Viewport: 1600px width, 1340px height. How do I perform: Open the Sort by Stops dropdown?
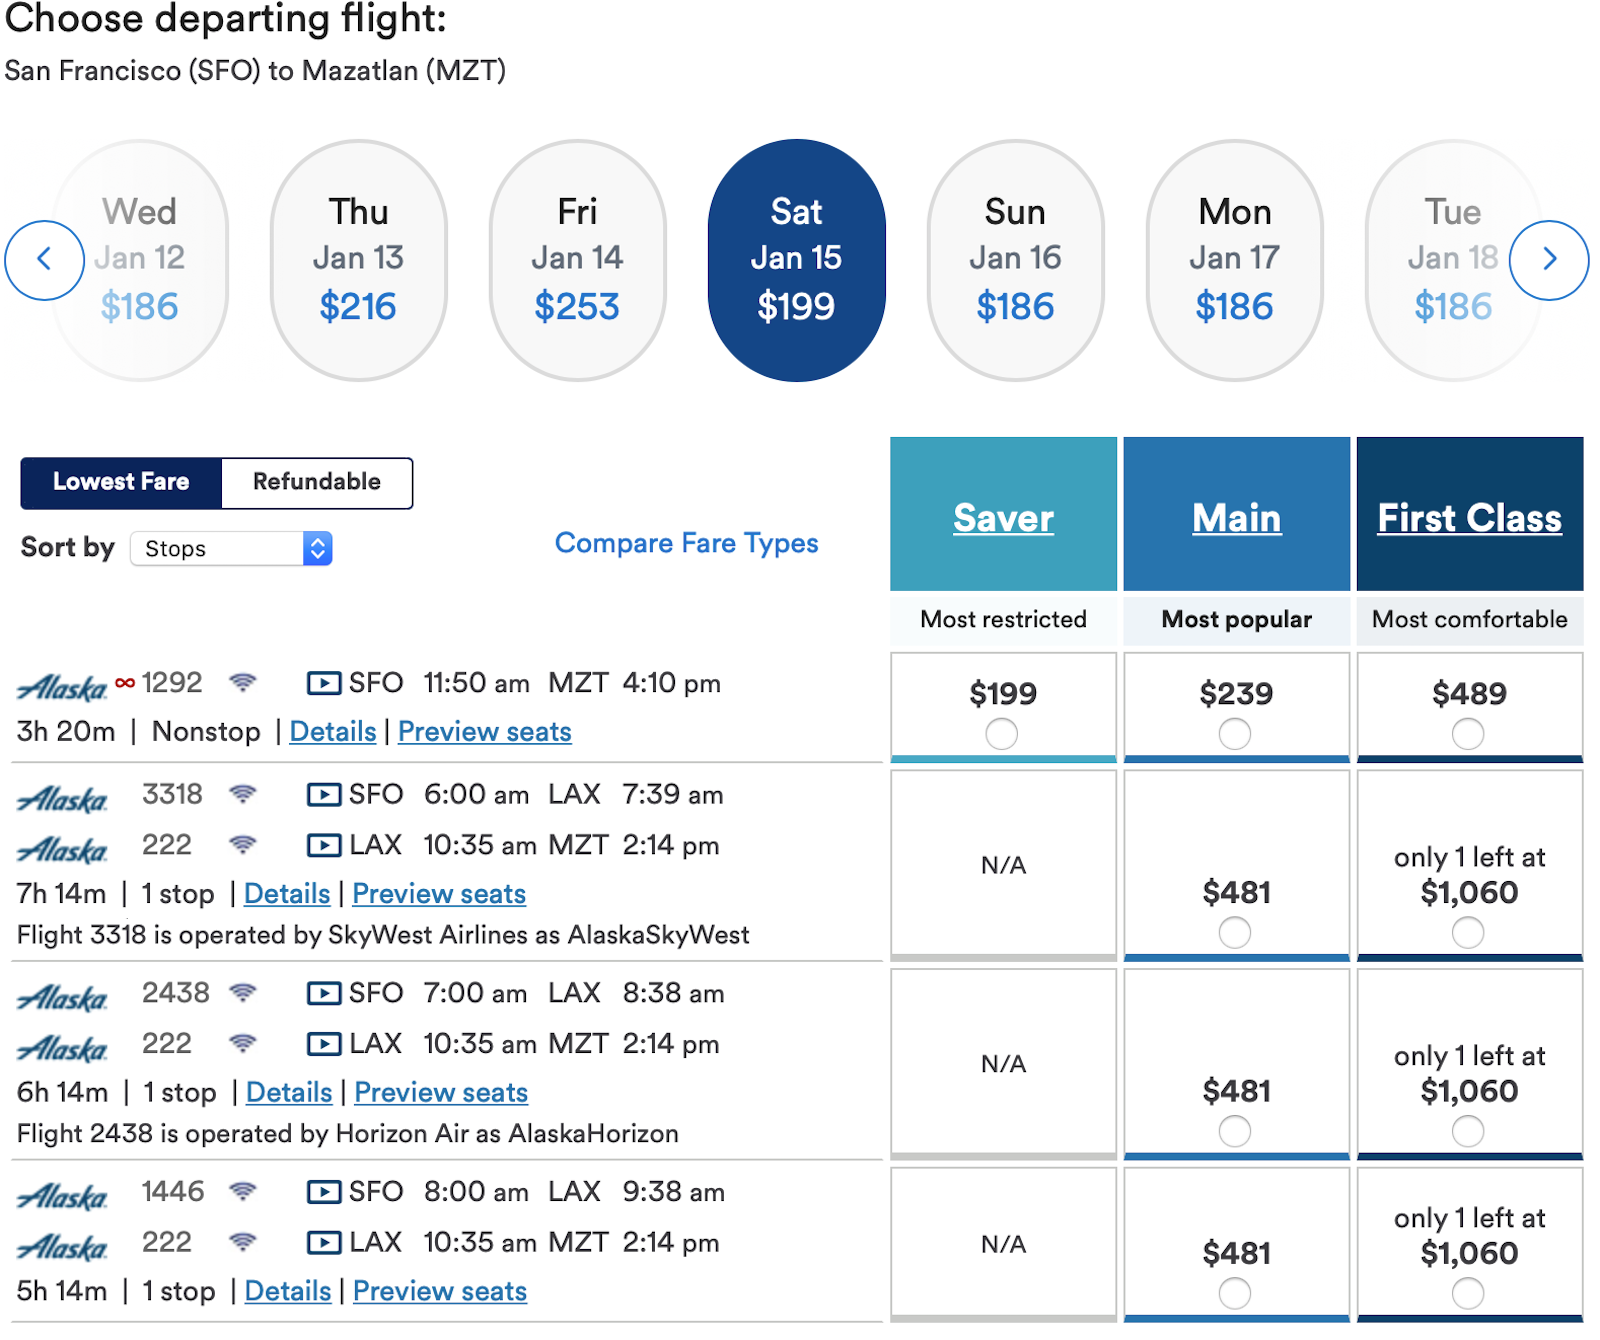click(x=231, y=548)
